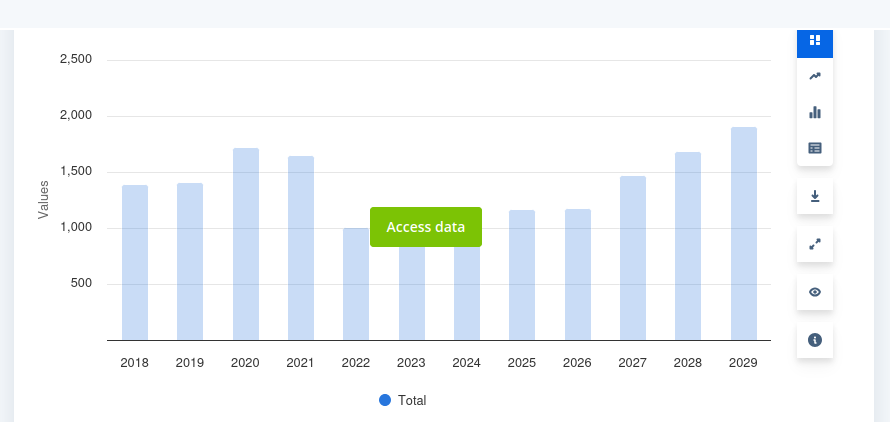
Task: Switch to the data table view
Action: (x=815, y=148)
